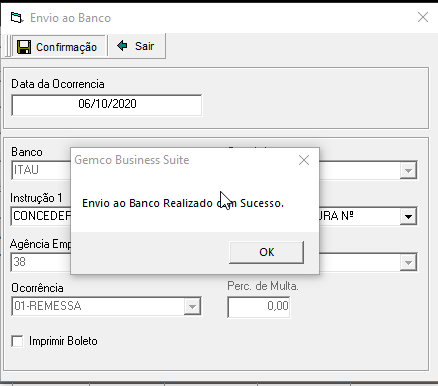Close the Gemco Business Suite dialog
The width and height of the screenshot is (438, 386).
click(x=304, y=160)
